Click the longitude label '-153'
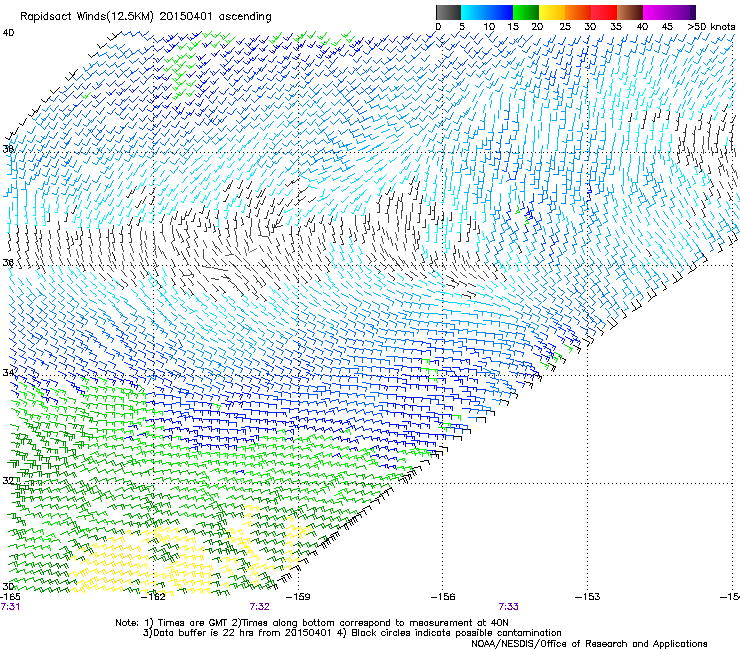 tap(588, 597)
